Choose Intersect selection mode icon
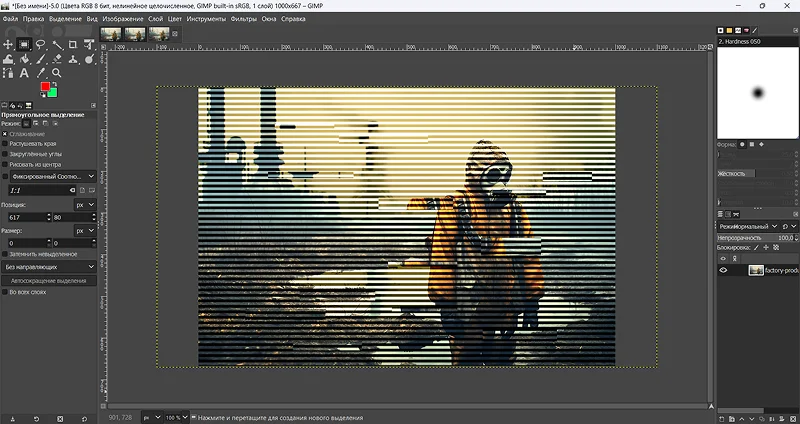 (55, 123)
